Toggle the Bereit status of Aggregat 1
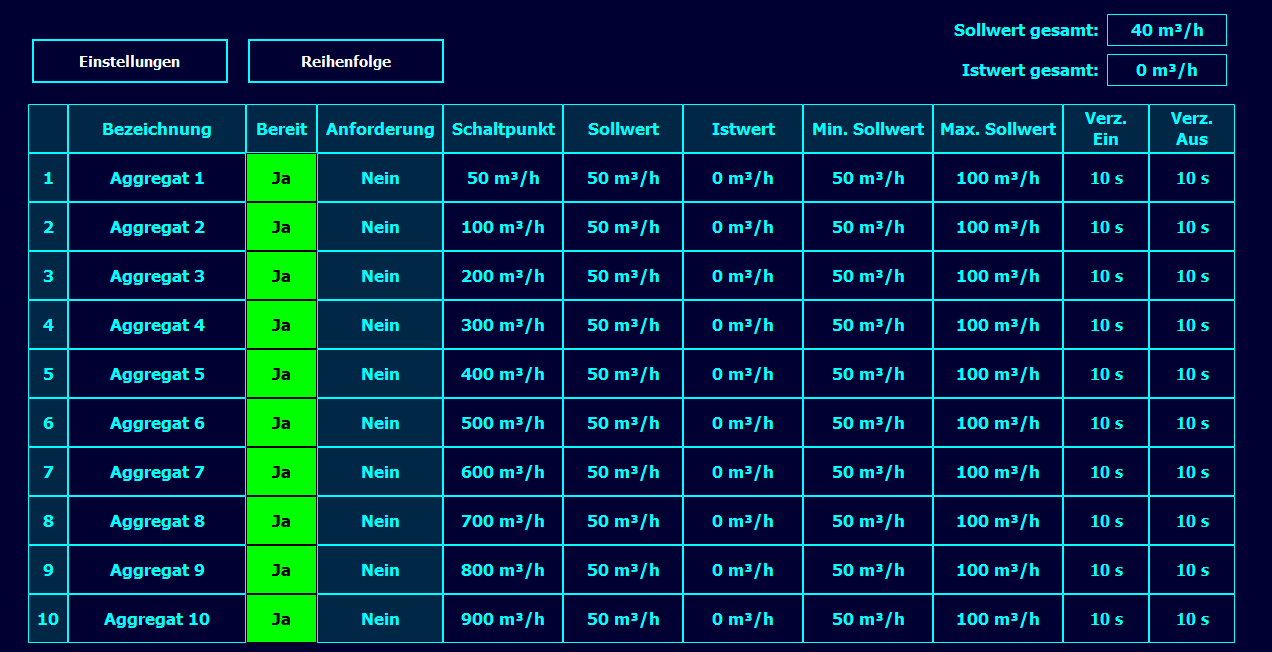 (281, 178)
